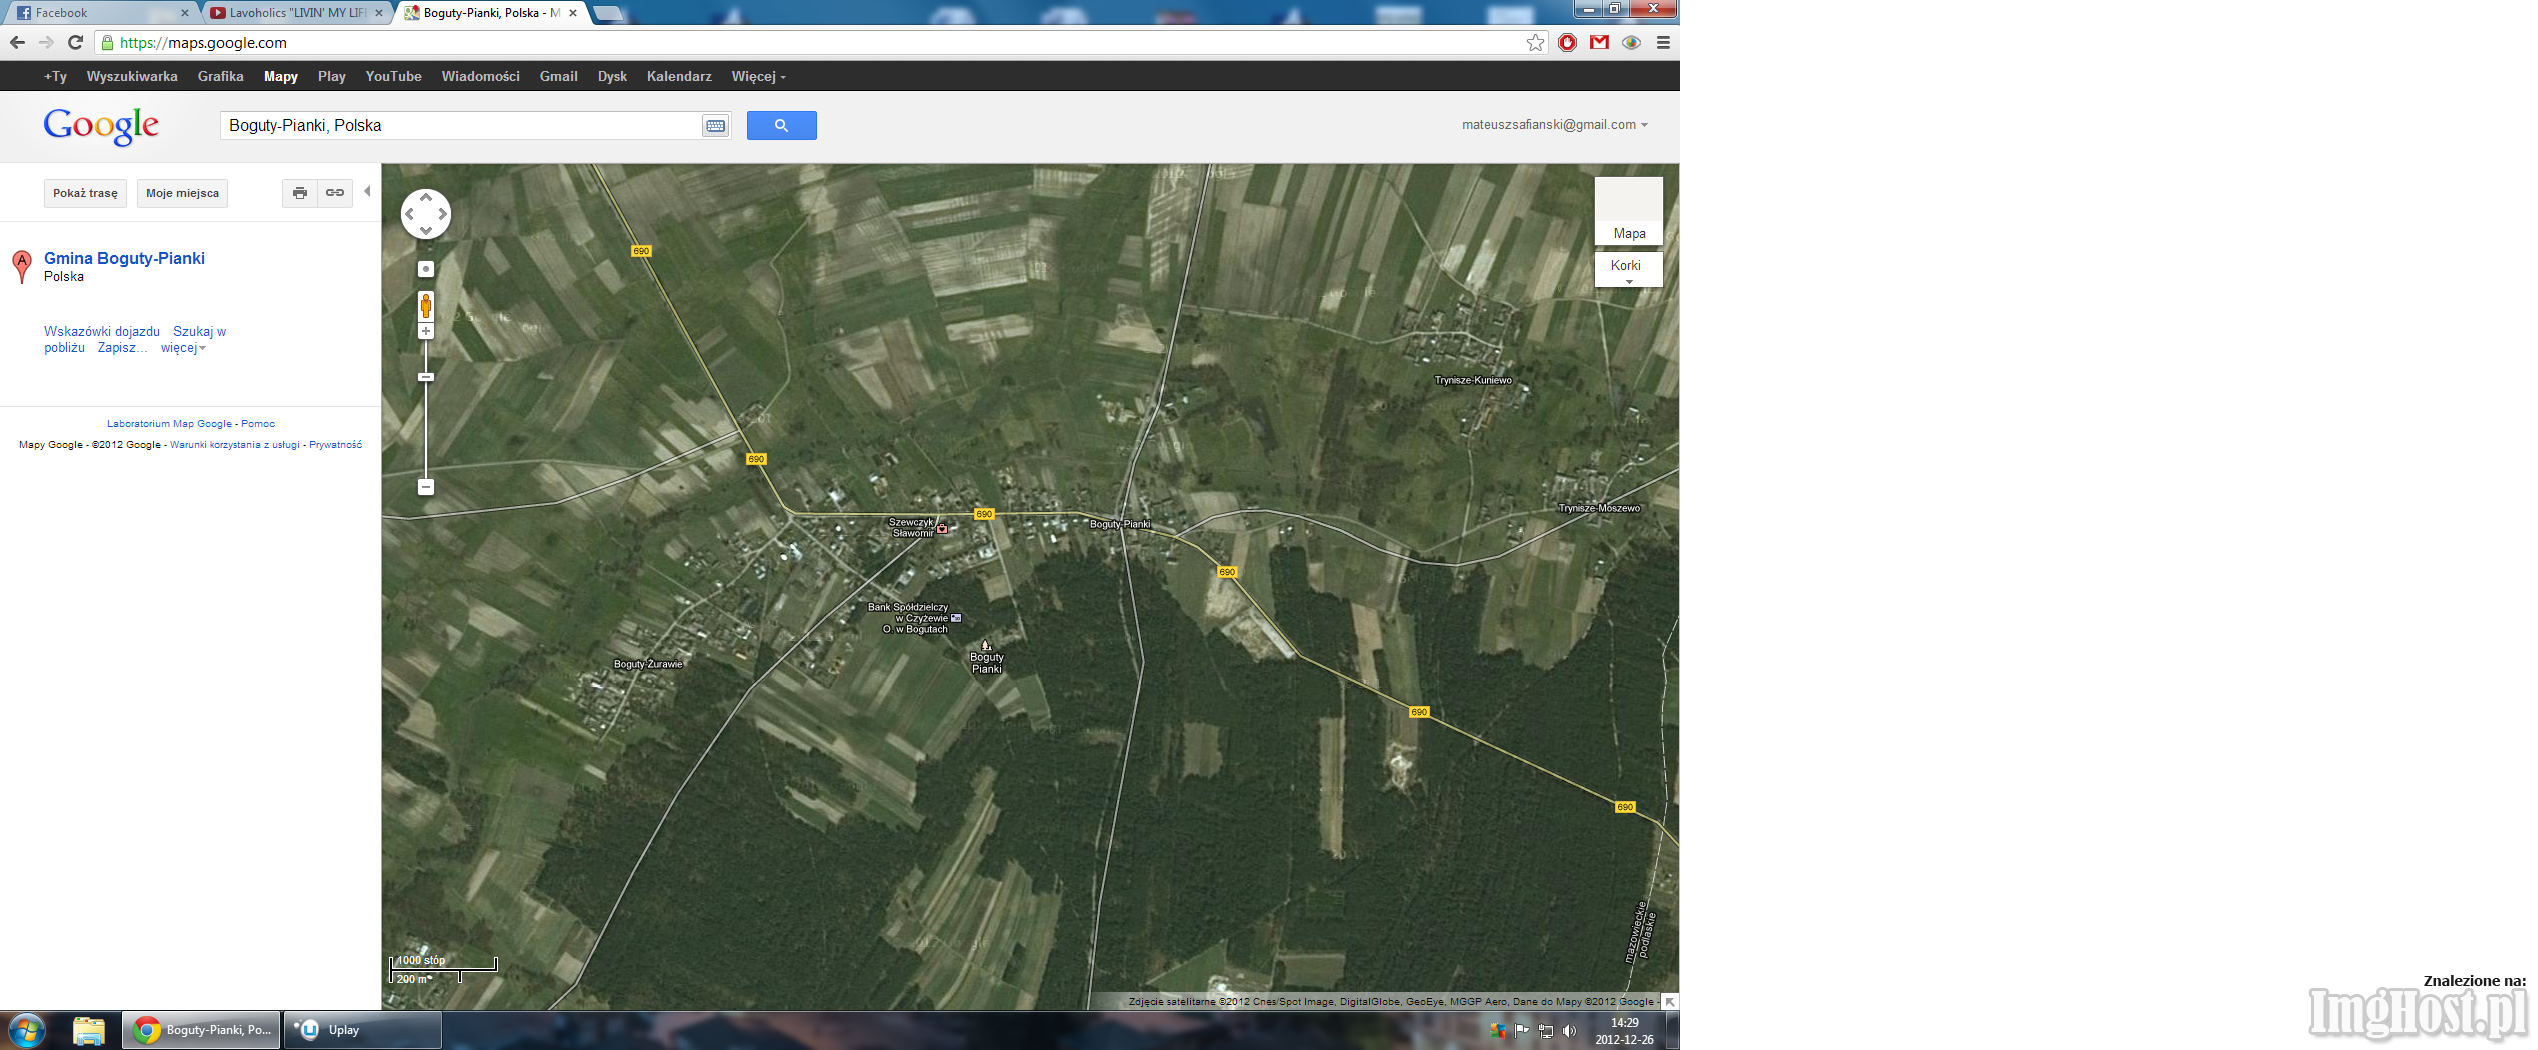Open Warunki korzystania z usługi link
Screen dimensions: 2538x1050
click(x=235, y=445)
